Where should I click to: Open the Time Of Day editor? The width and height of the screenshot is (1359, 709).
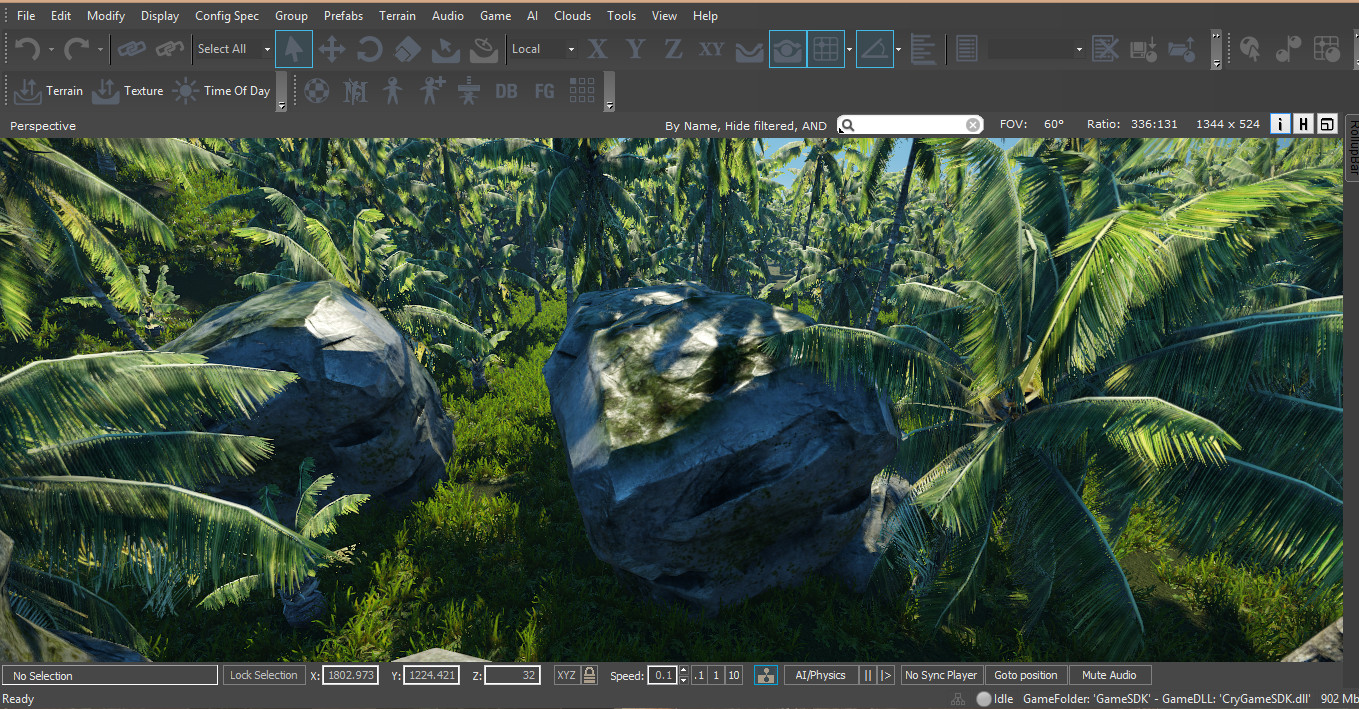click(x=224, y=91)
